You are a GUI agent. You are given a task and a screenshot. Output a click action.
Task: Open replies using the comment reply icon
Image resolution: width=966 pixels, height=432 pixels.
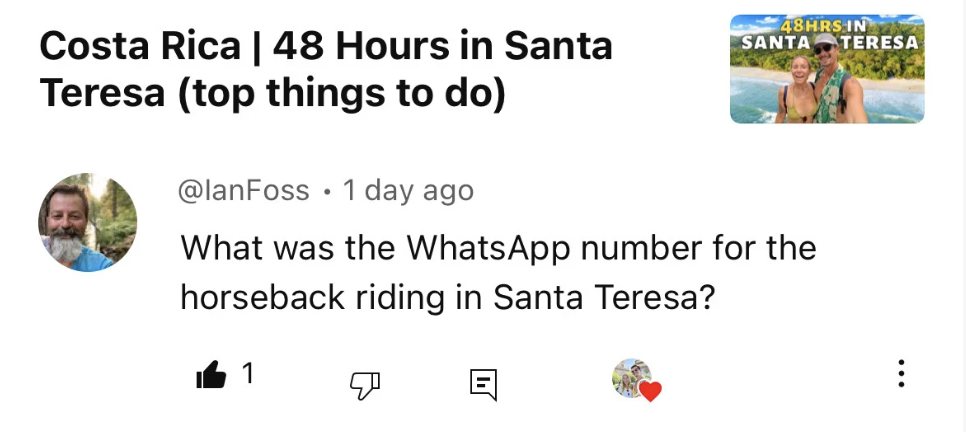(x=483, y=382)
